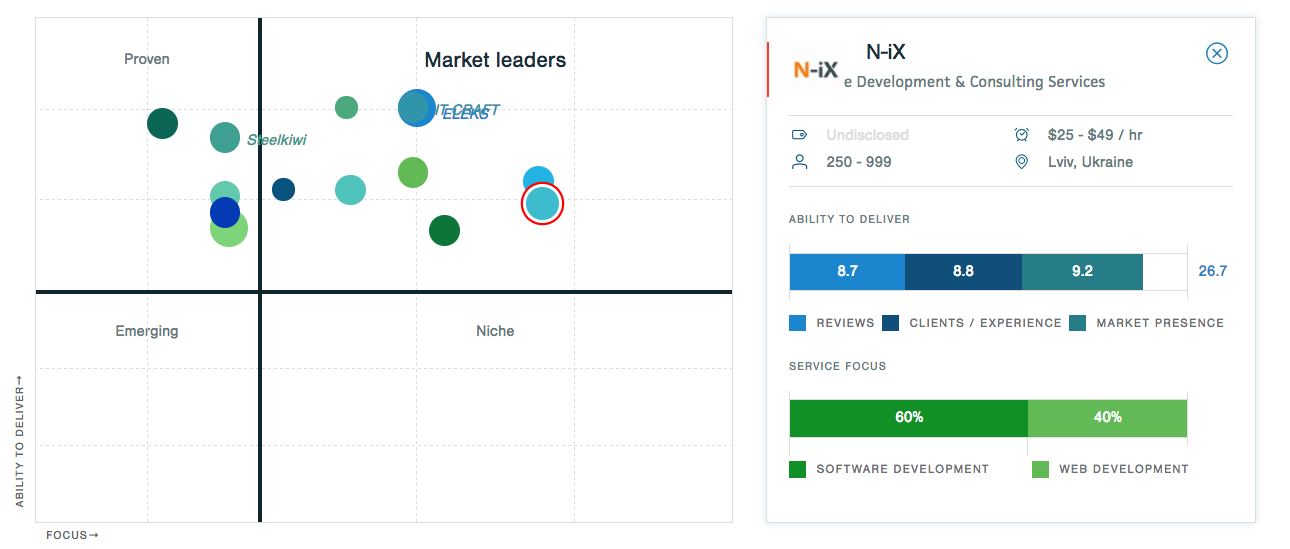Click the location pin icon near Lviv
The height and width of the screenshot is (549, 1290).
1021,162
